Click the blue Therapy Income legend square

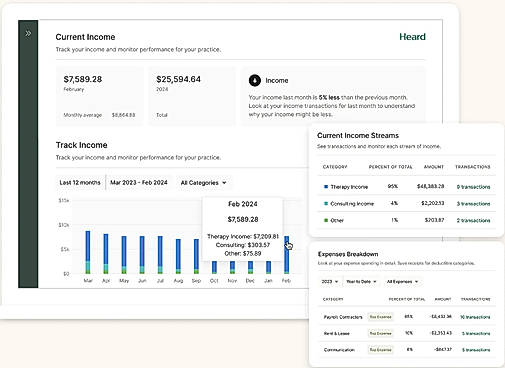[x=326, y=187]
